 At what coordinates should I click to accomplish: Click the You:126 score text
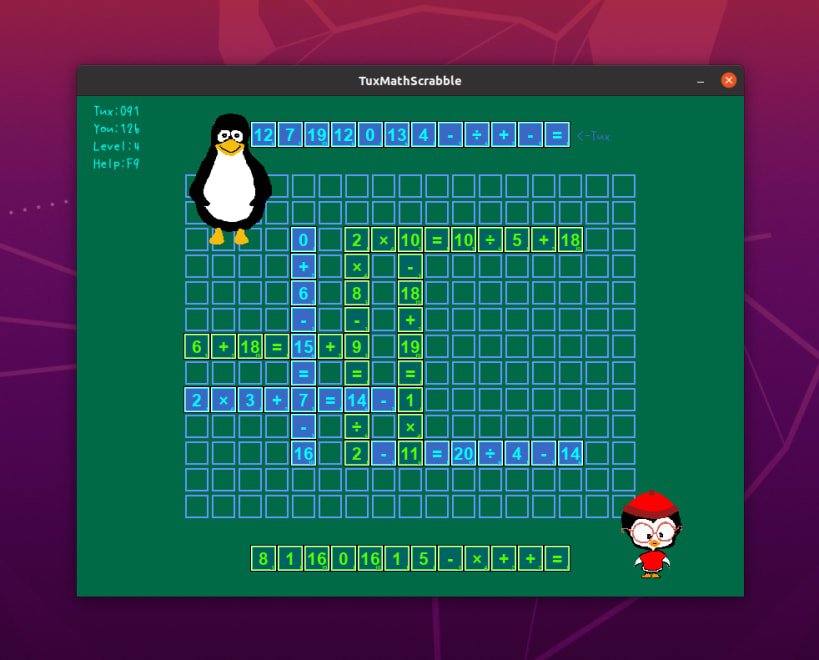point(116,128)
